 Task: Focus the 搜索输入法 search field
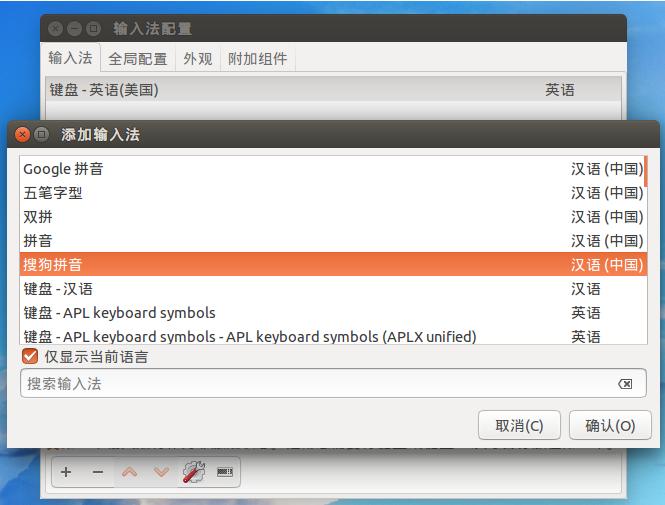coord(333,383)
